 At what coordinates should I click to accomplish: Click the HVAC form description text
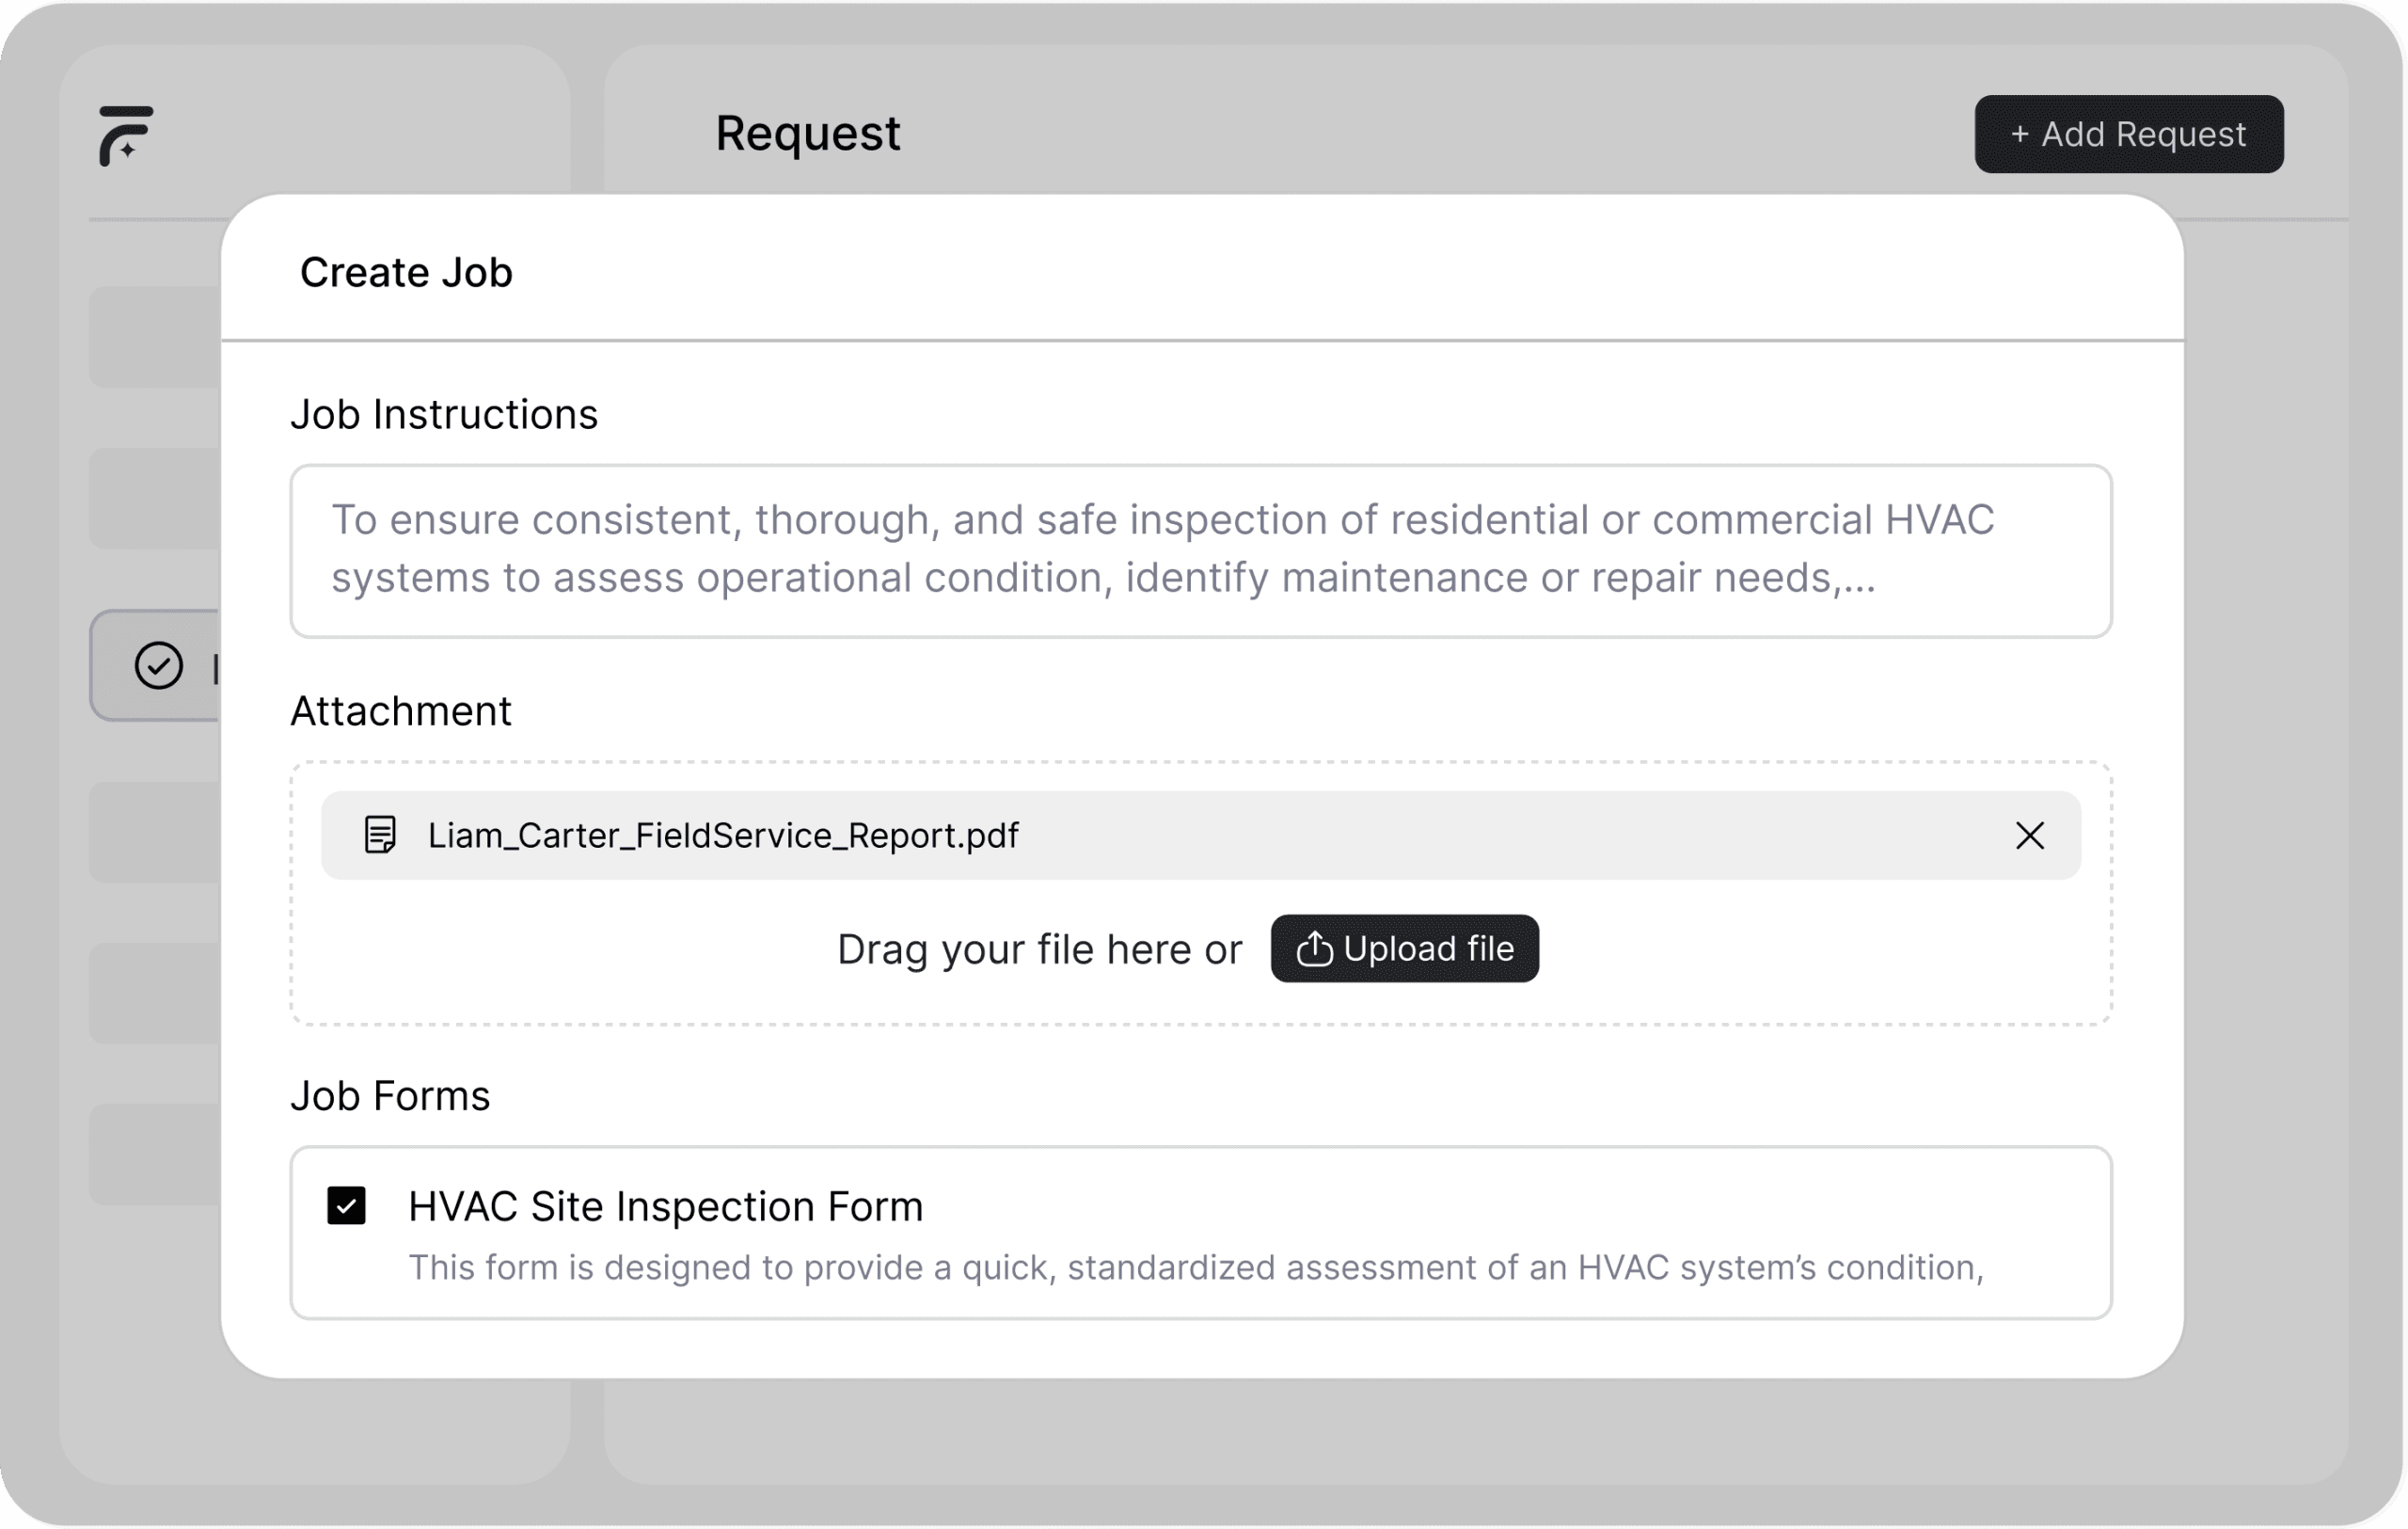tap(1195, 1267)
